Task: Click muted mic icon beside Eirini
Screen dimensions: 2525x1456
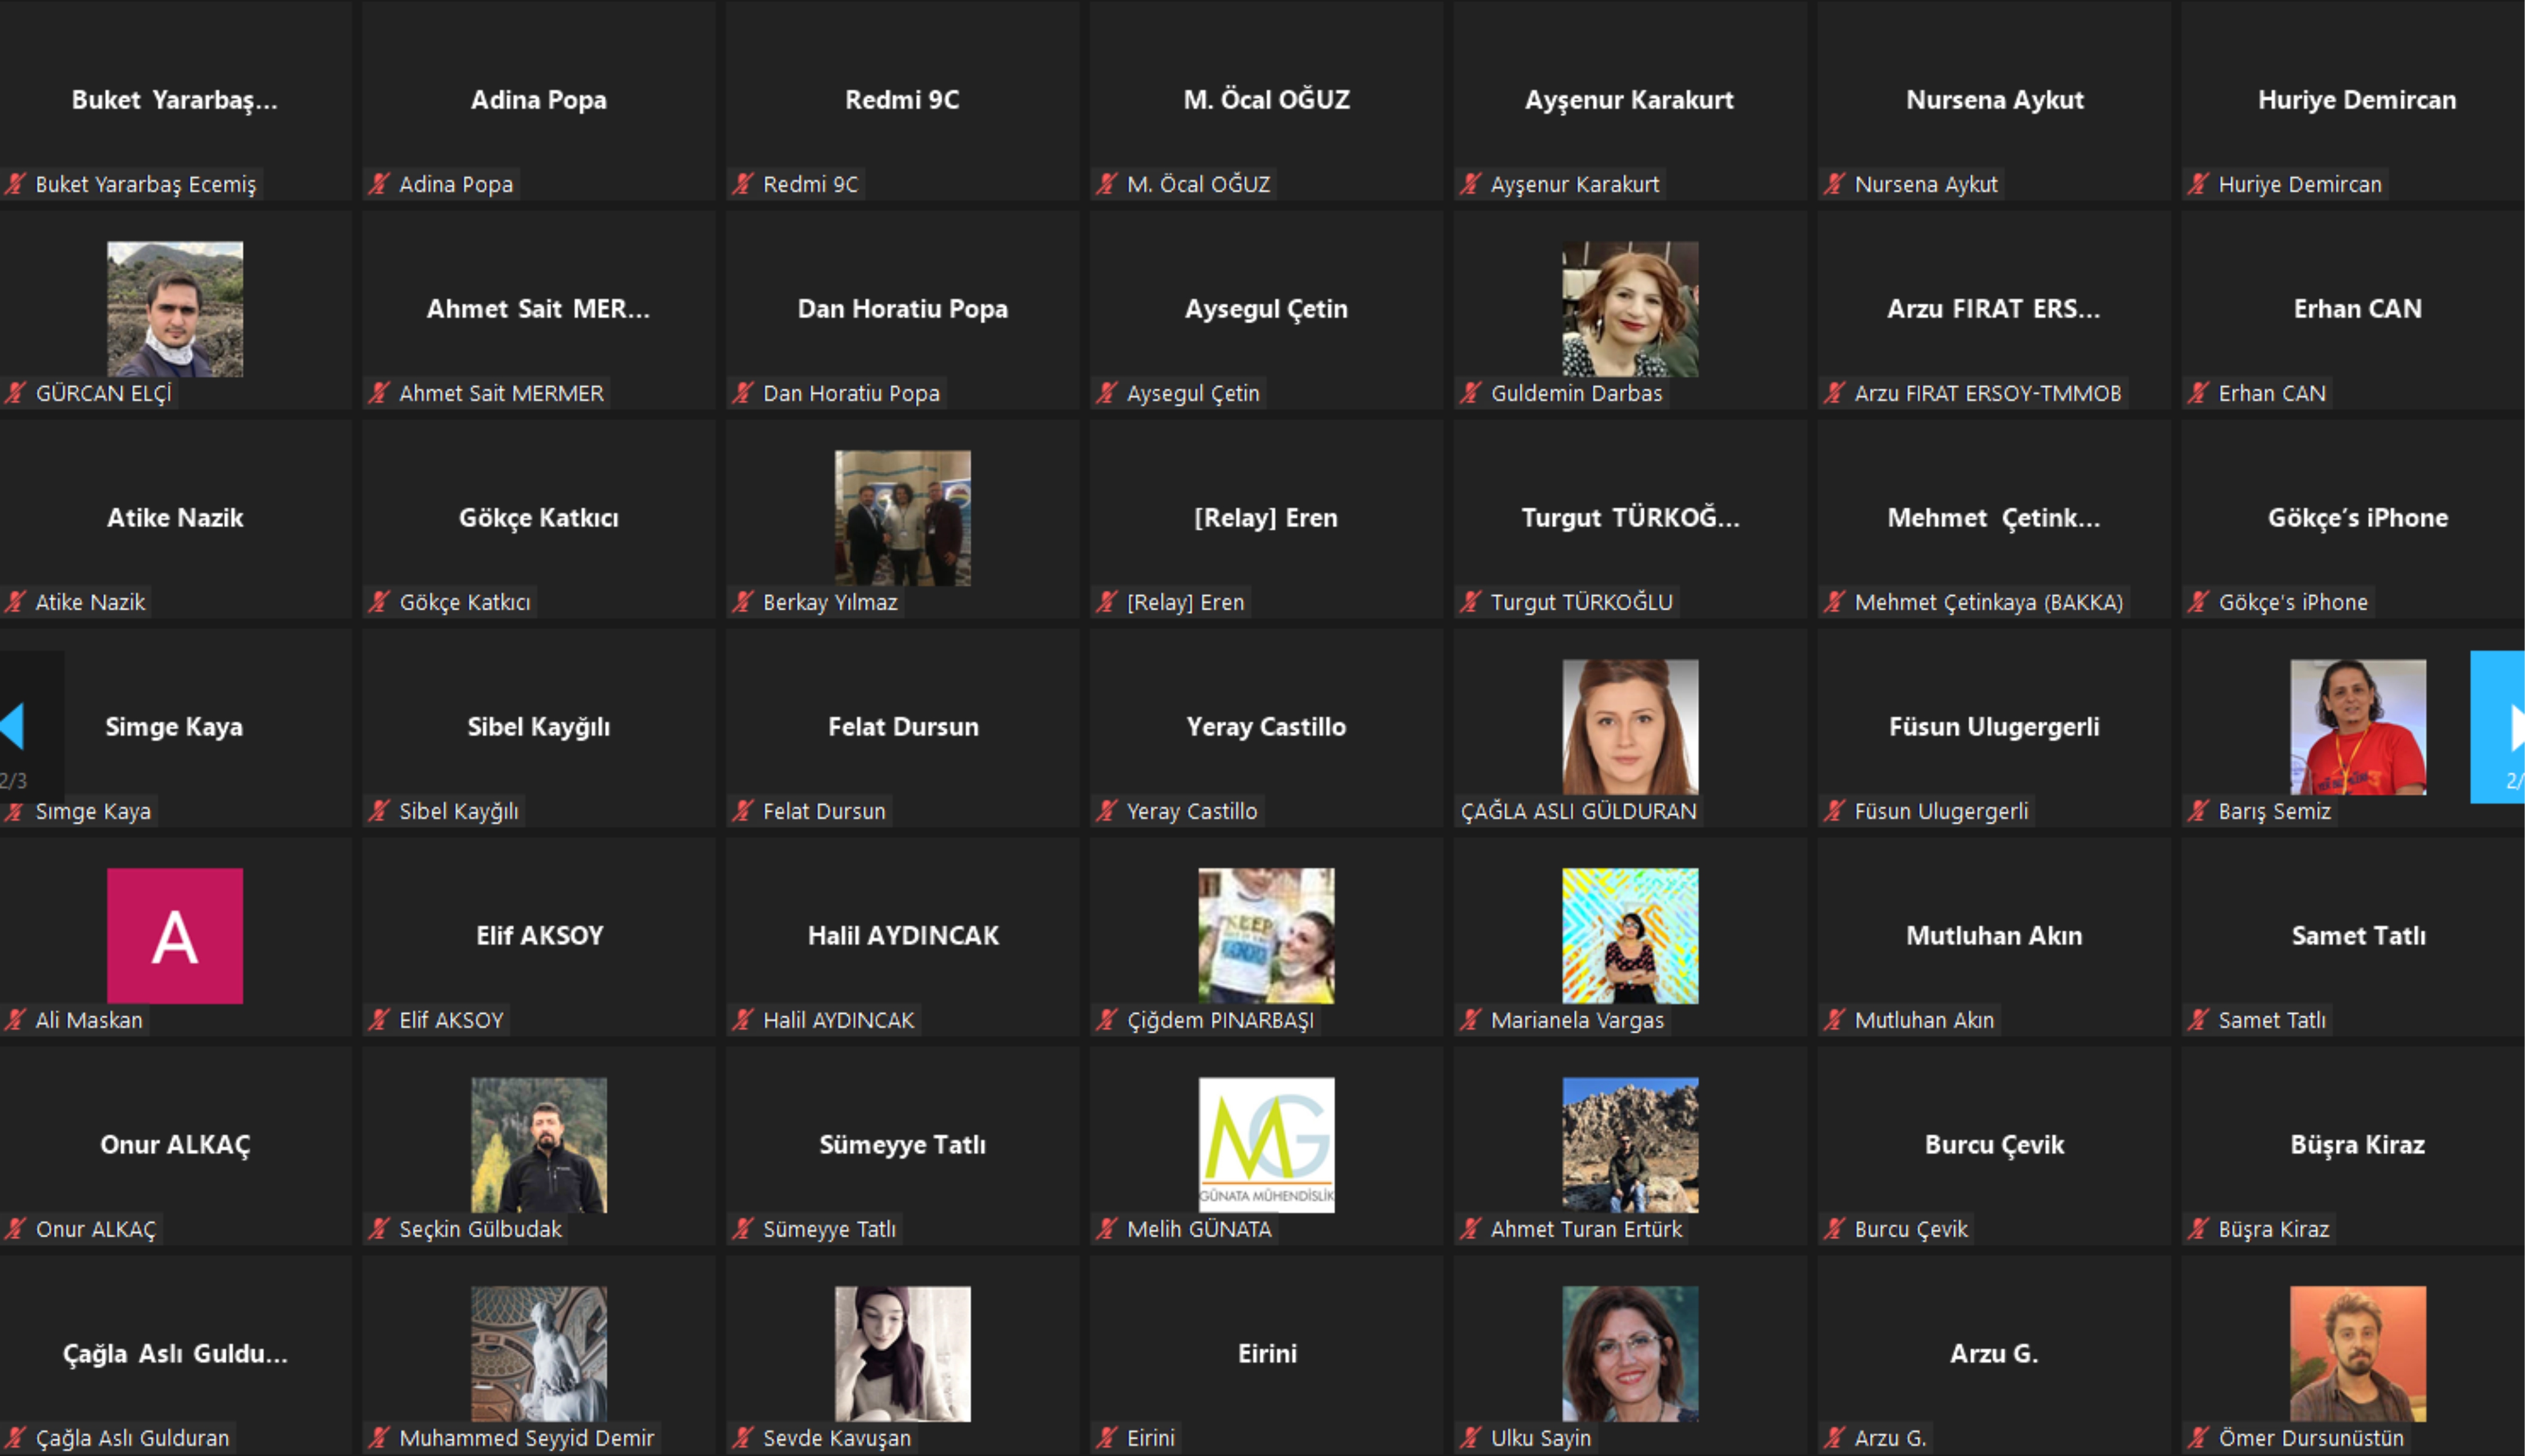Action: (x=1106, y=1438)
